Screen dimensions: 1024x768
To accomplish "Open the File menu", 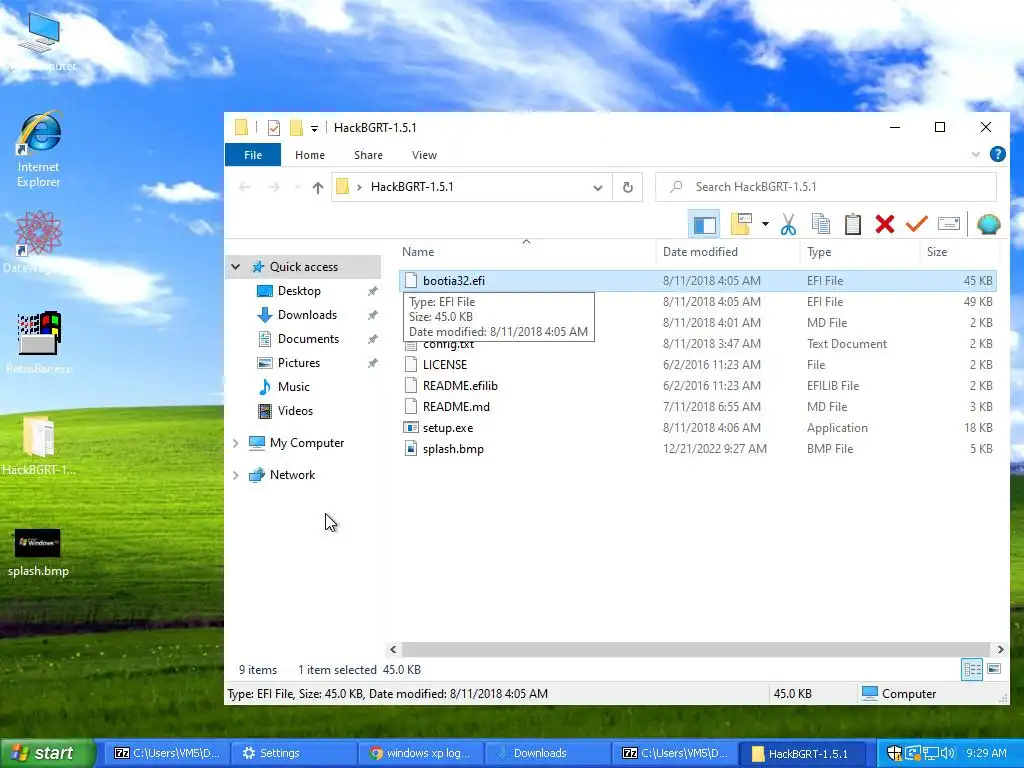I will click(x=253, y=155).
